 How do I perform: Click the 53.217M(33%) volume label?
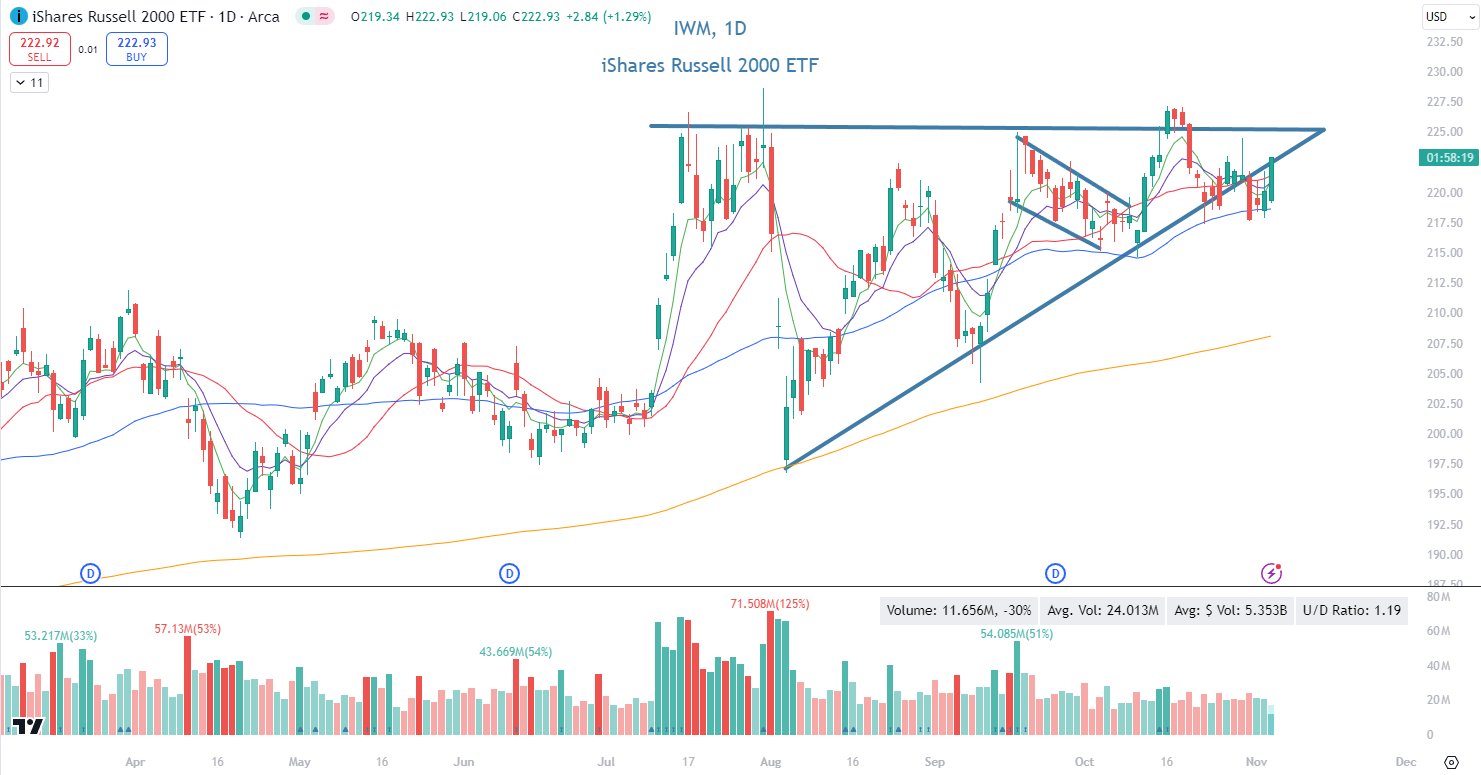[x=59, y=636]
